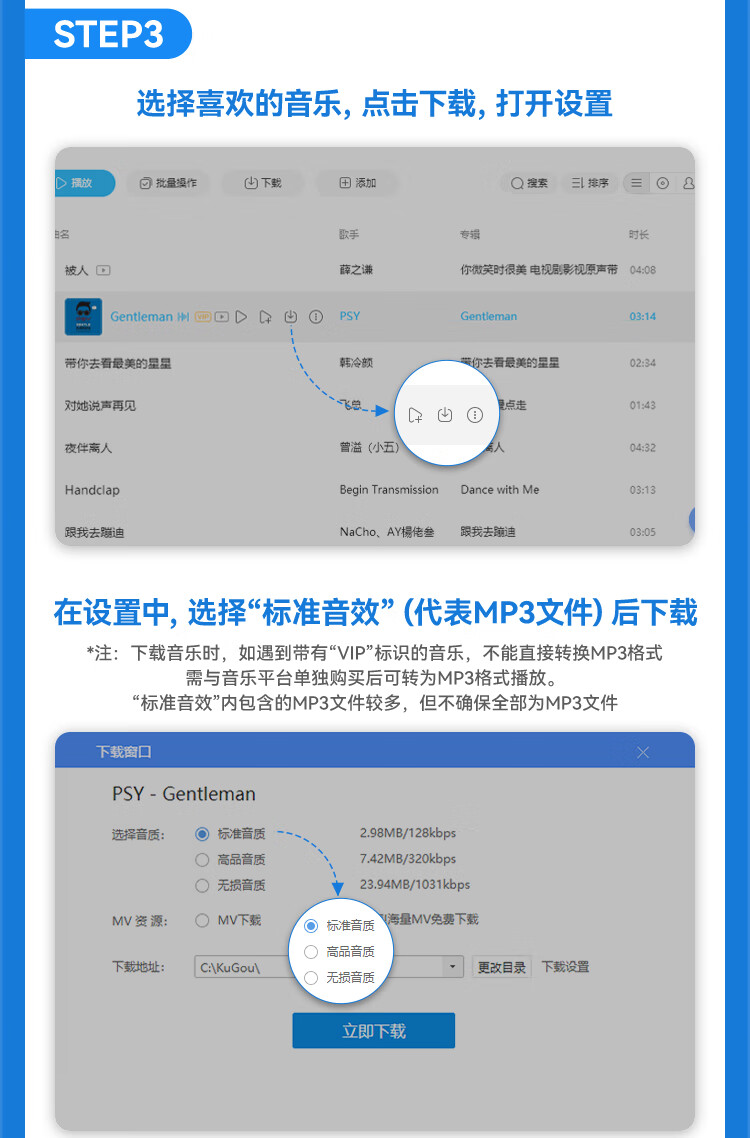Switch to list view icon
750x1138 pixels.
[x=637, y=183]
